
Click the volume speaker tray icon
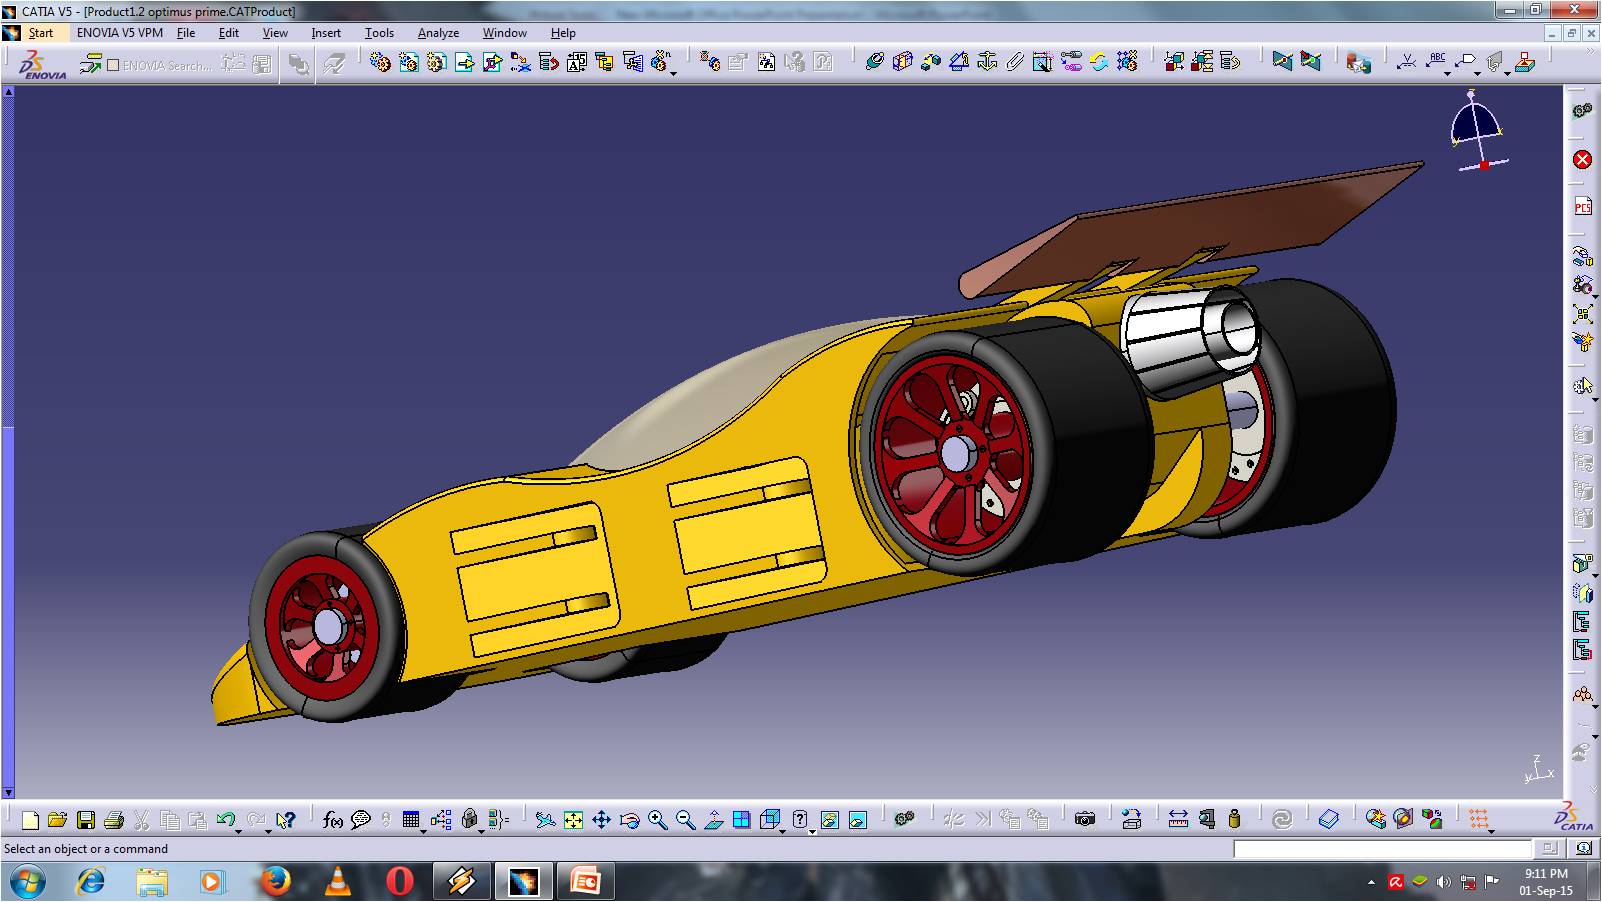click(1443, 882)
